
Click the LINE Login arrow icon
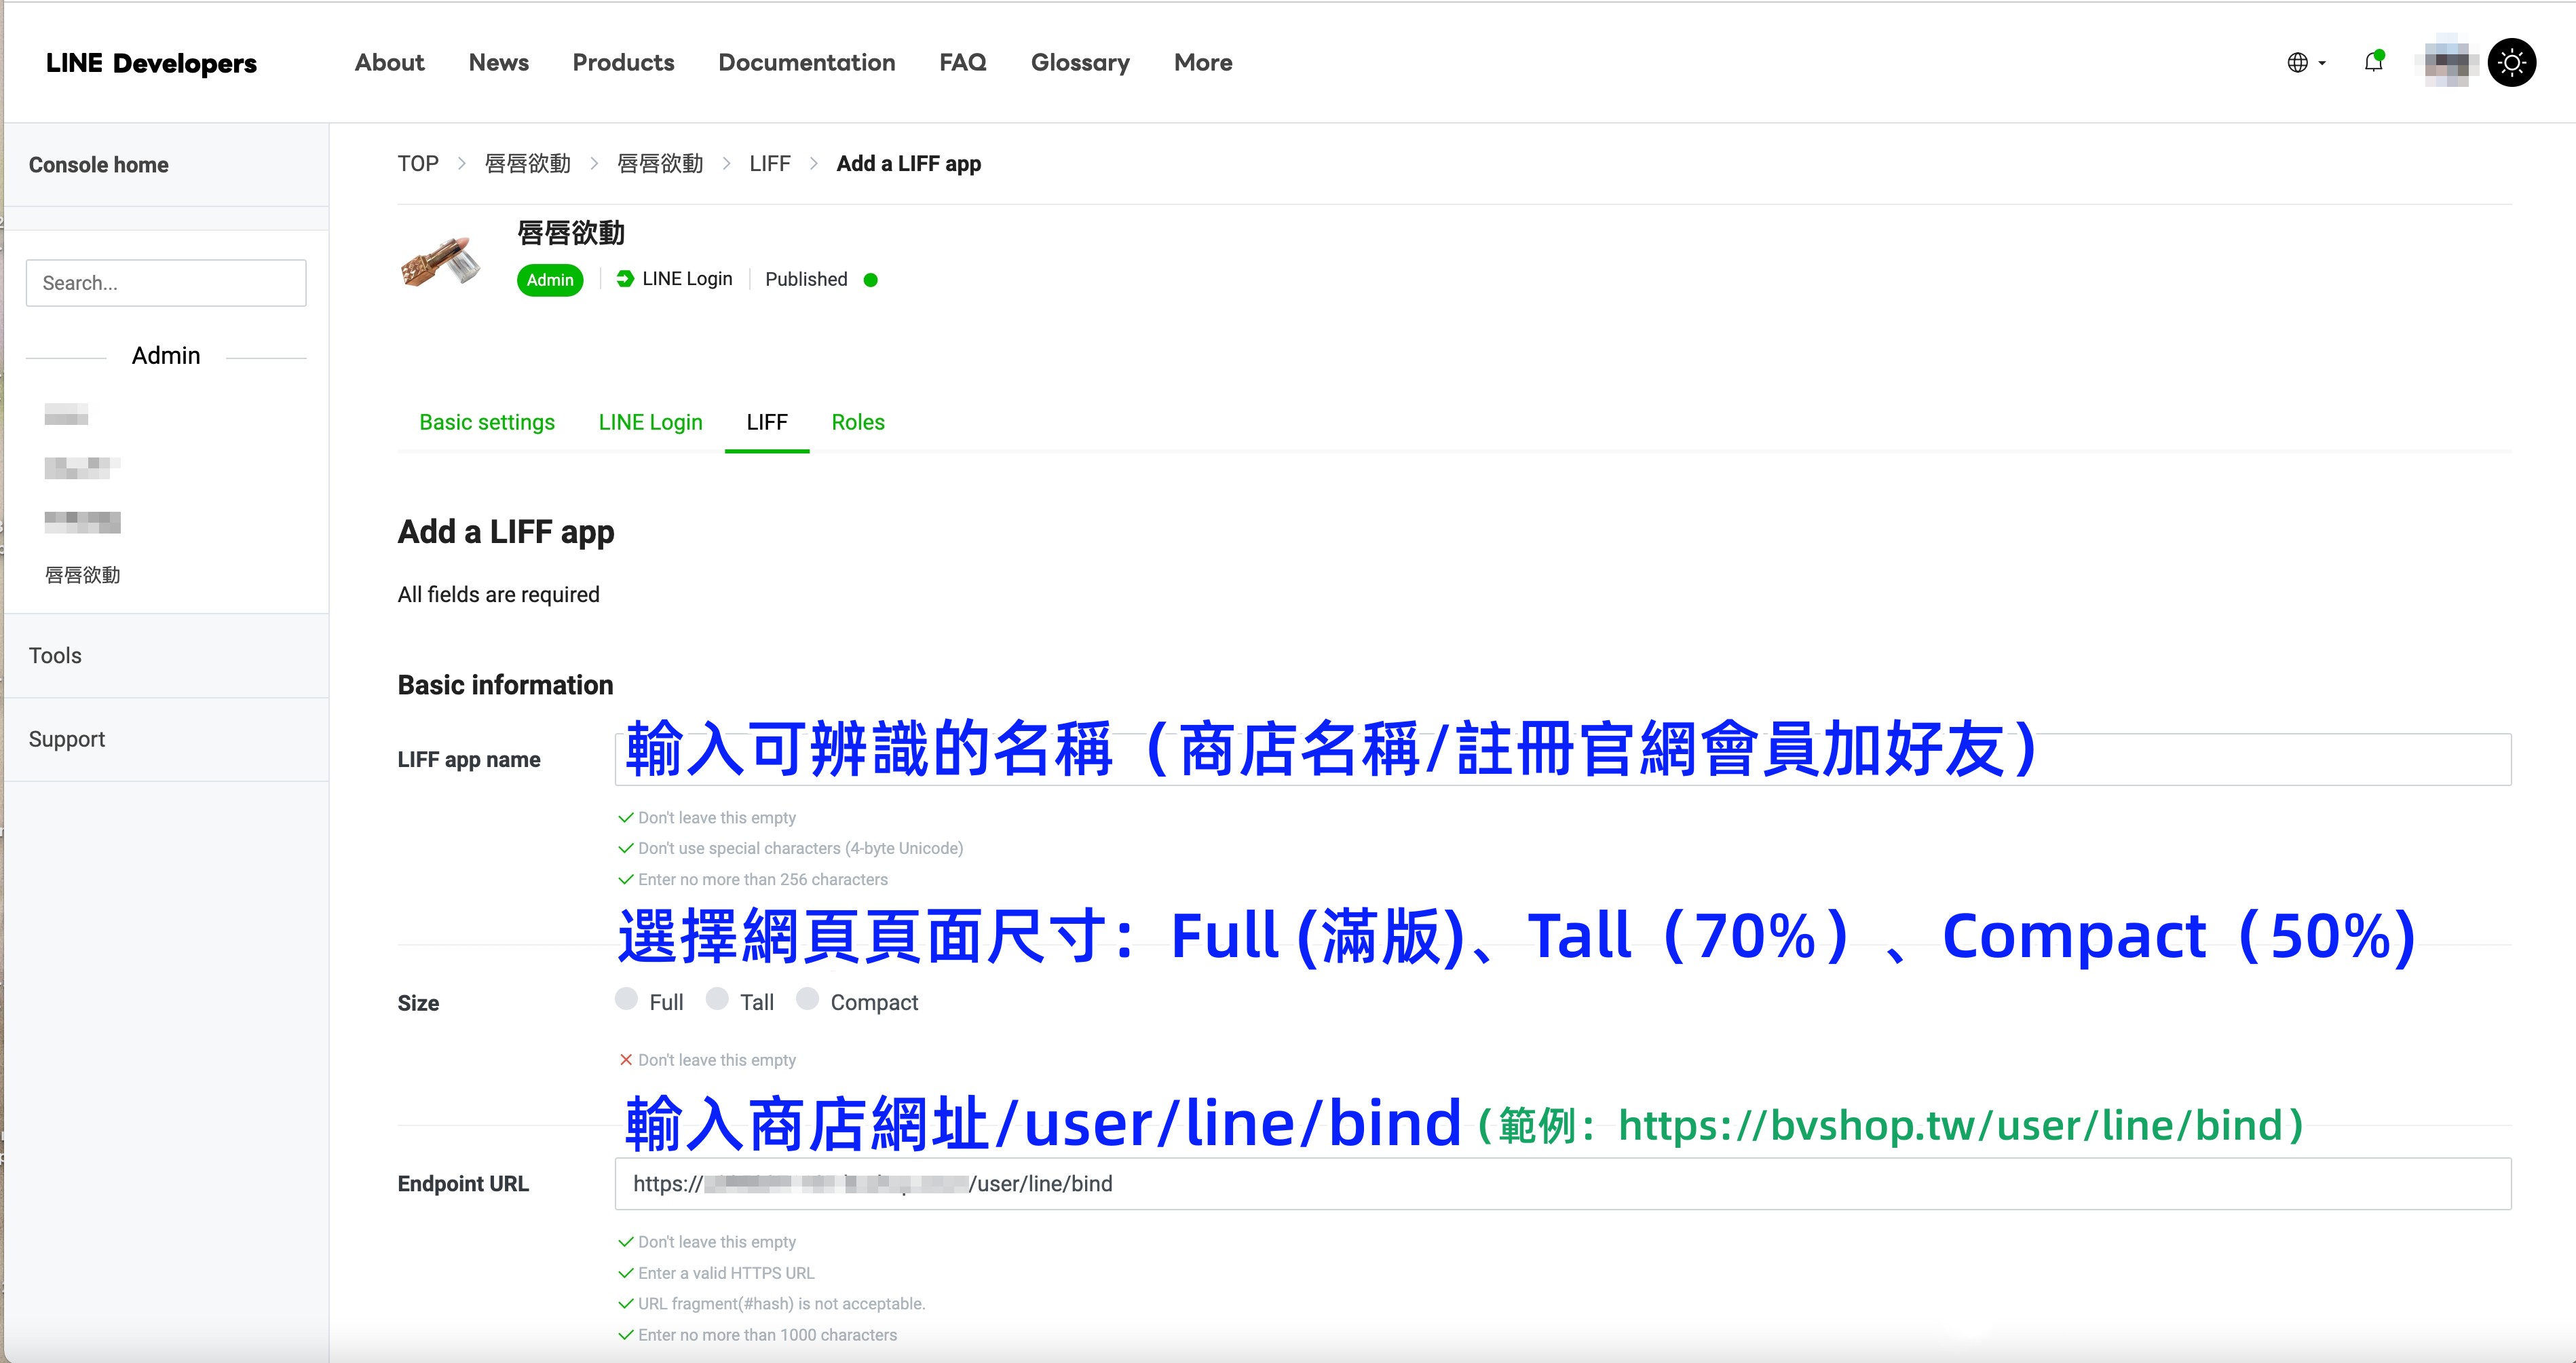tap(625, 279)
